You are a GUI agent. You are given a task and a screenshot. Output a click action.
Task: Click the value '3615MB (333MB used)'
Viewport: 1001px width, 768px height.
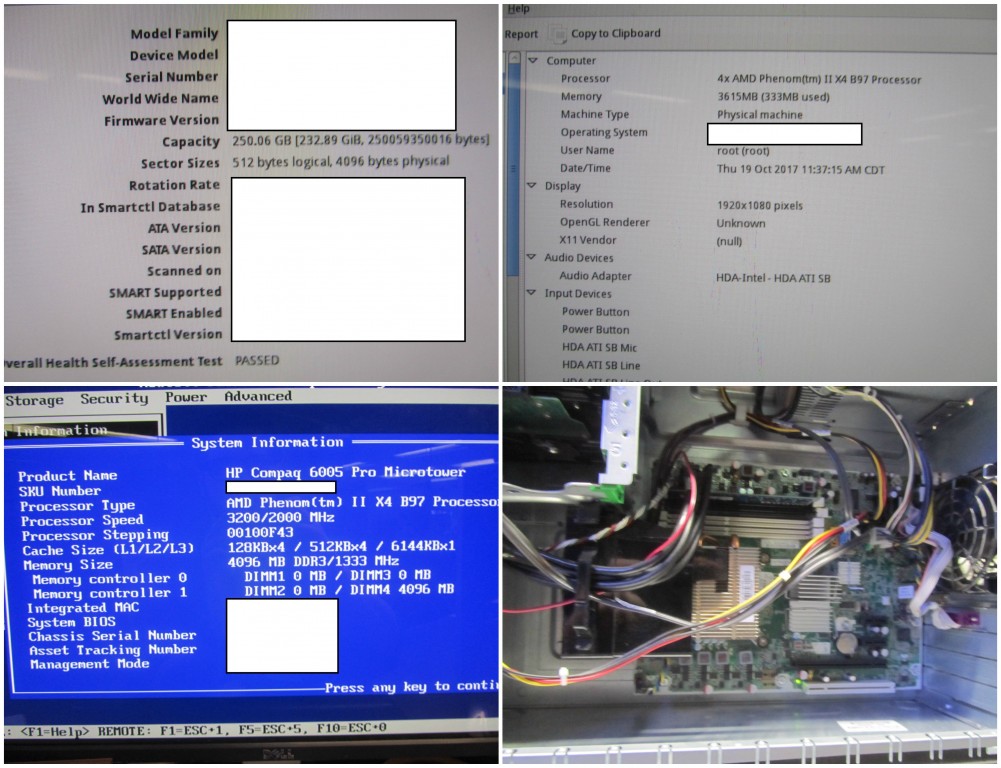click(773, 97)
